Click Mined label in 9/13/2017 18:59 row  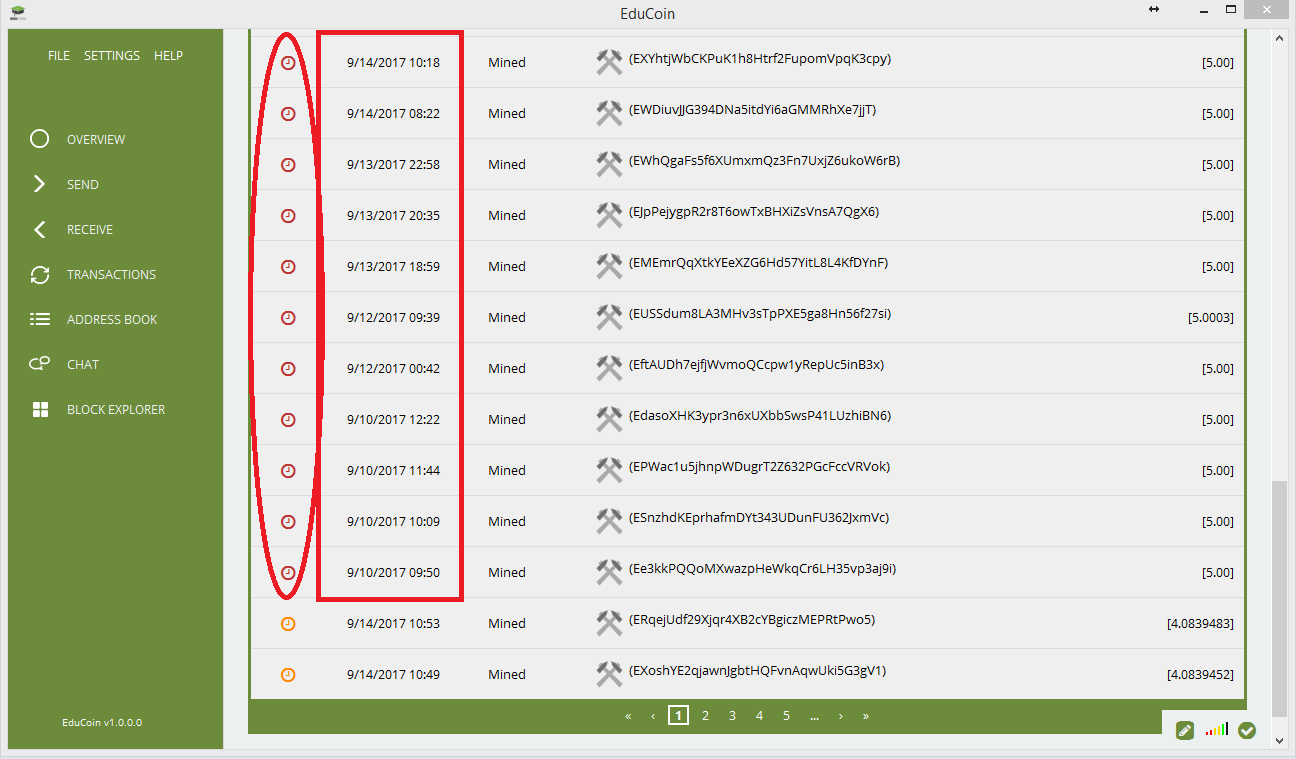[x=507, y=266]
